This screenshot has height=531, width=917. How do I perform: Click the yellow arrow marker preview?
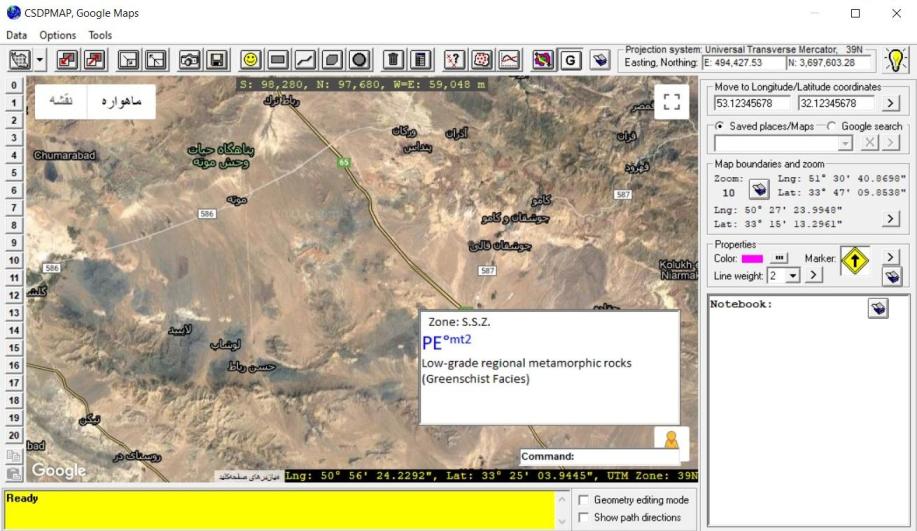coord(855,261)
